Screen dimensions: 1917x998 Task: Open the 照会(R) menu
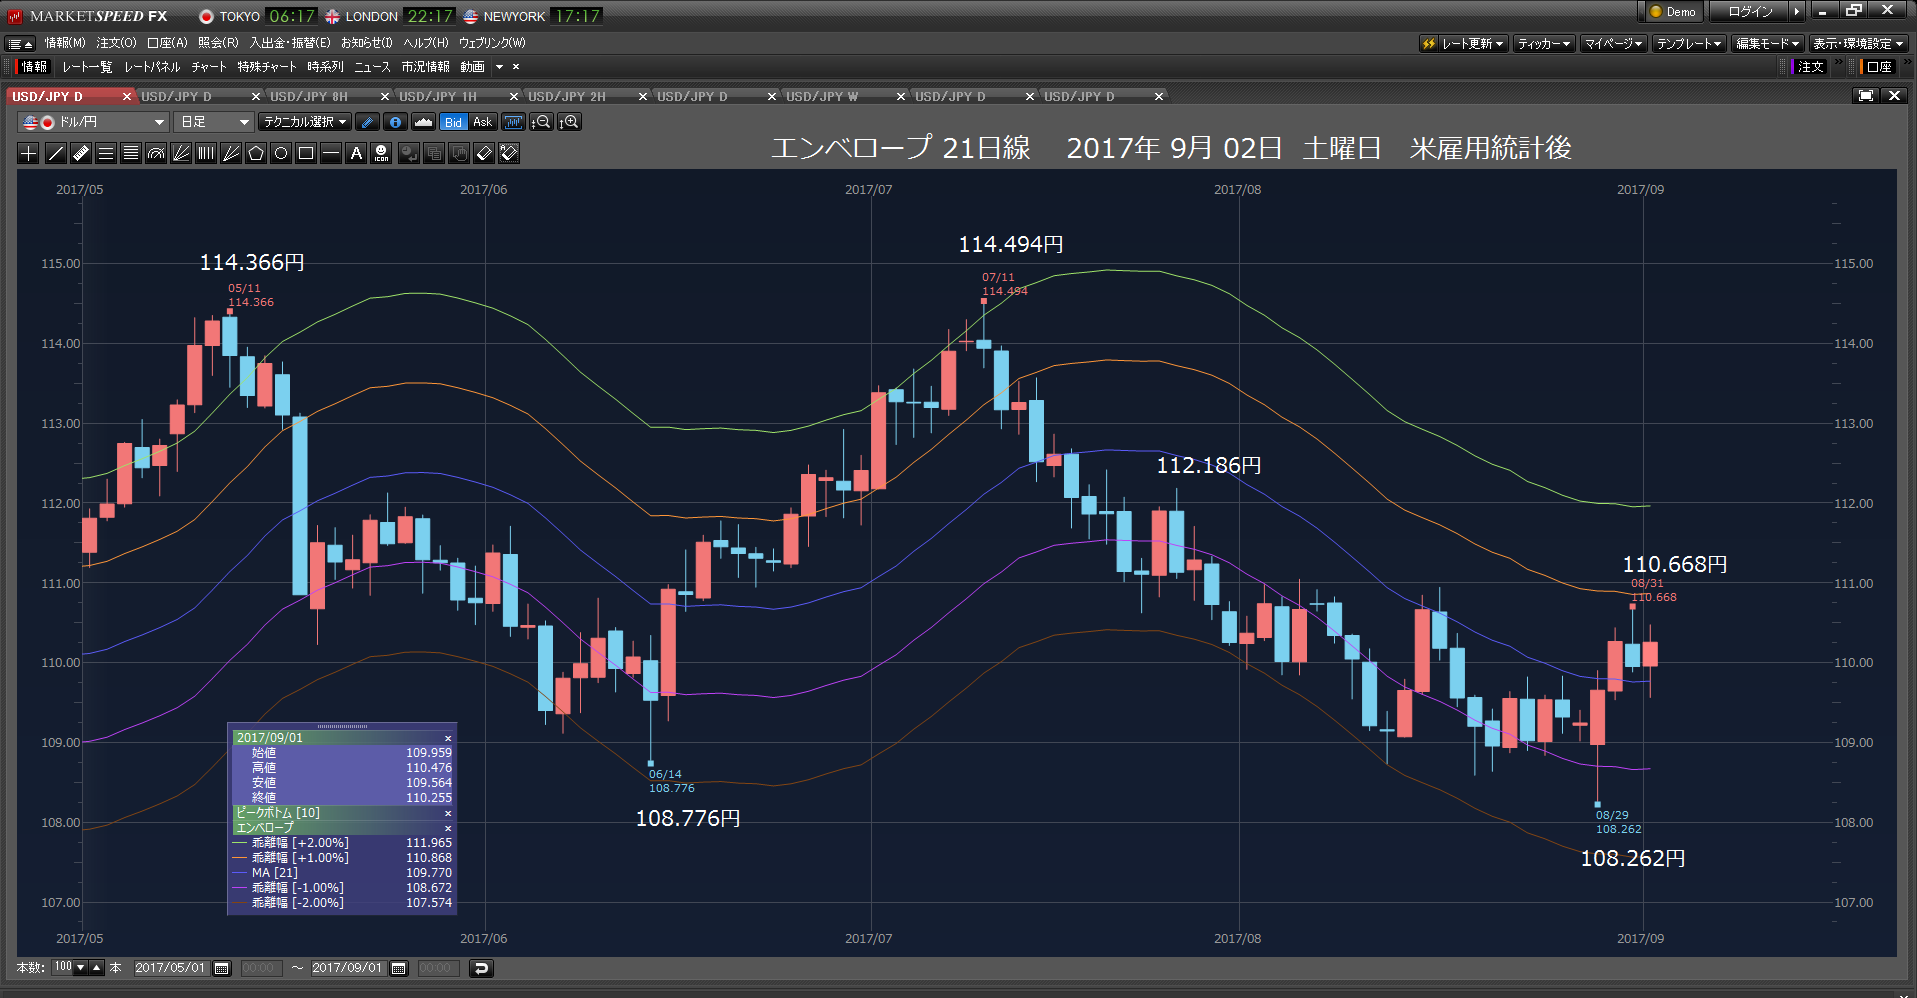[x=218, y=43]
